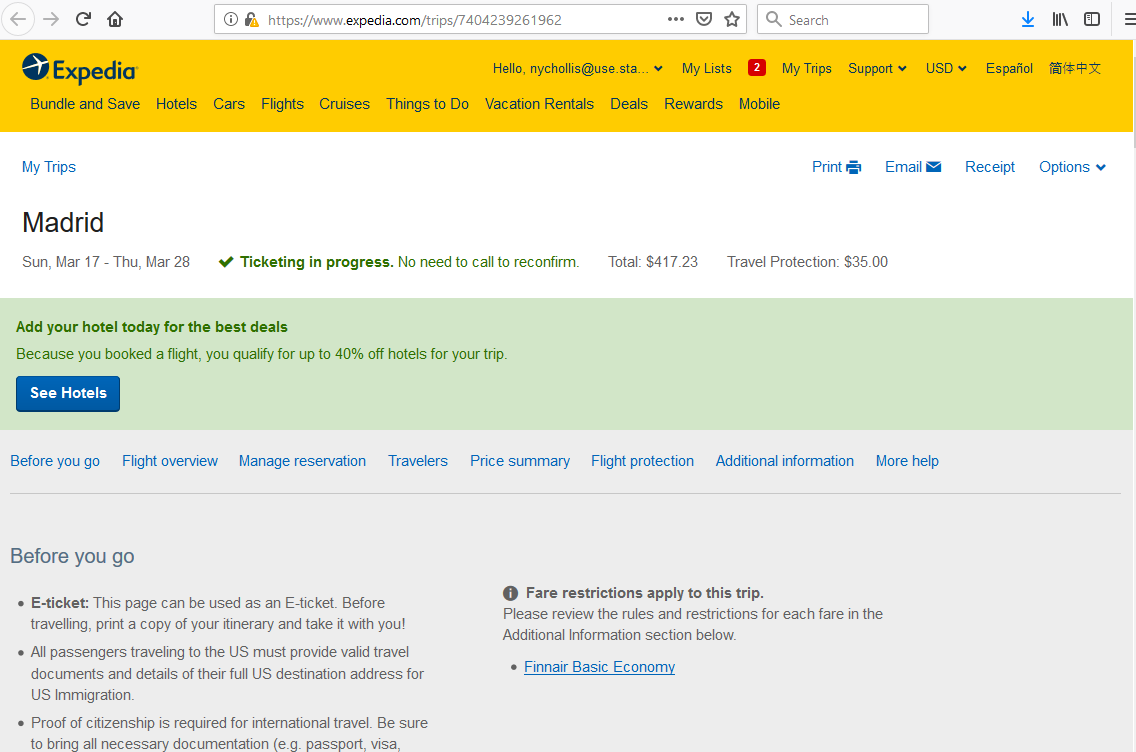Open the Firefox downloads arrow
This screenshot has height=752, width=1136.
point(1027,19)
